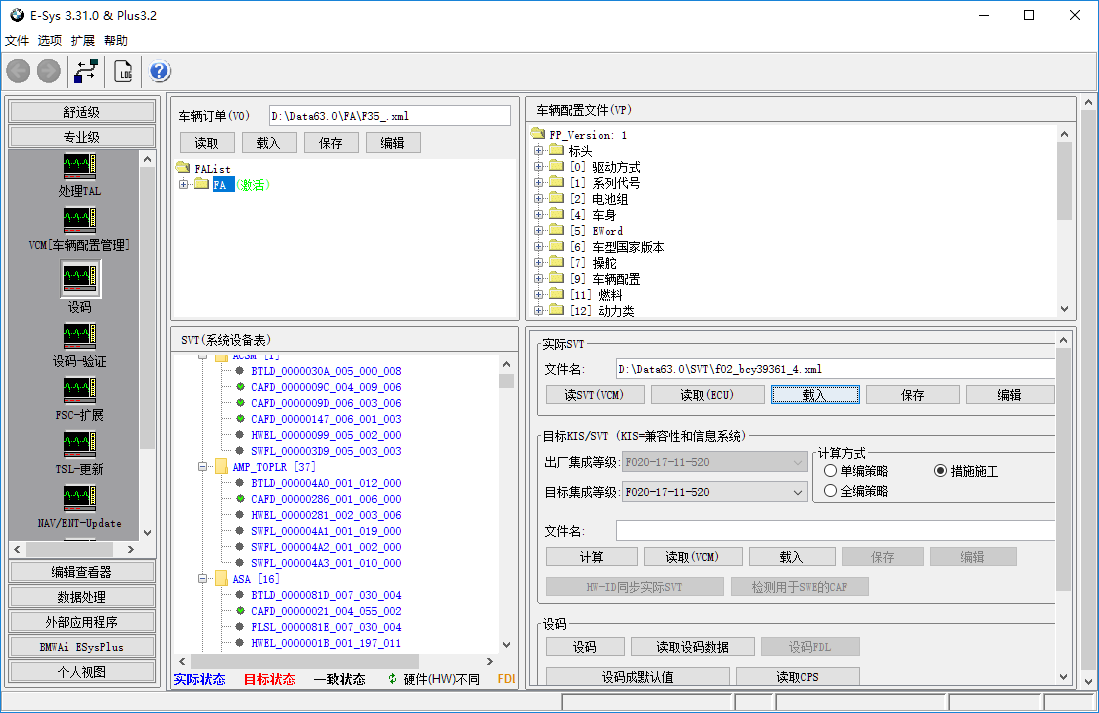The height and width of the screenshot is (713, 1099).
Task: Expand the [6] 车型国家版本 node
Action: tap(538, 247)
